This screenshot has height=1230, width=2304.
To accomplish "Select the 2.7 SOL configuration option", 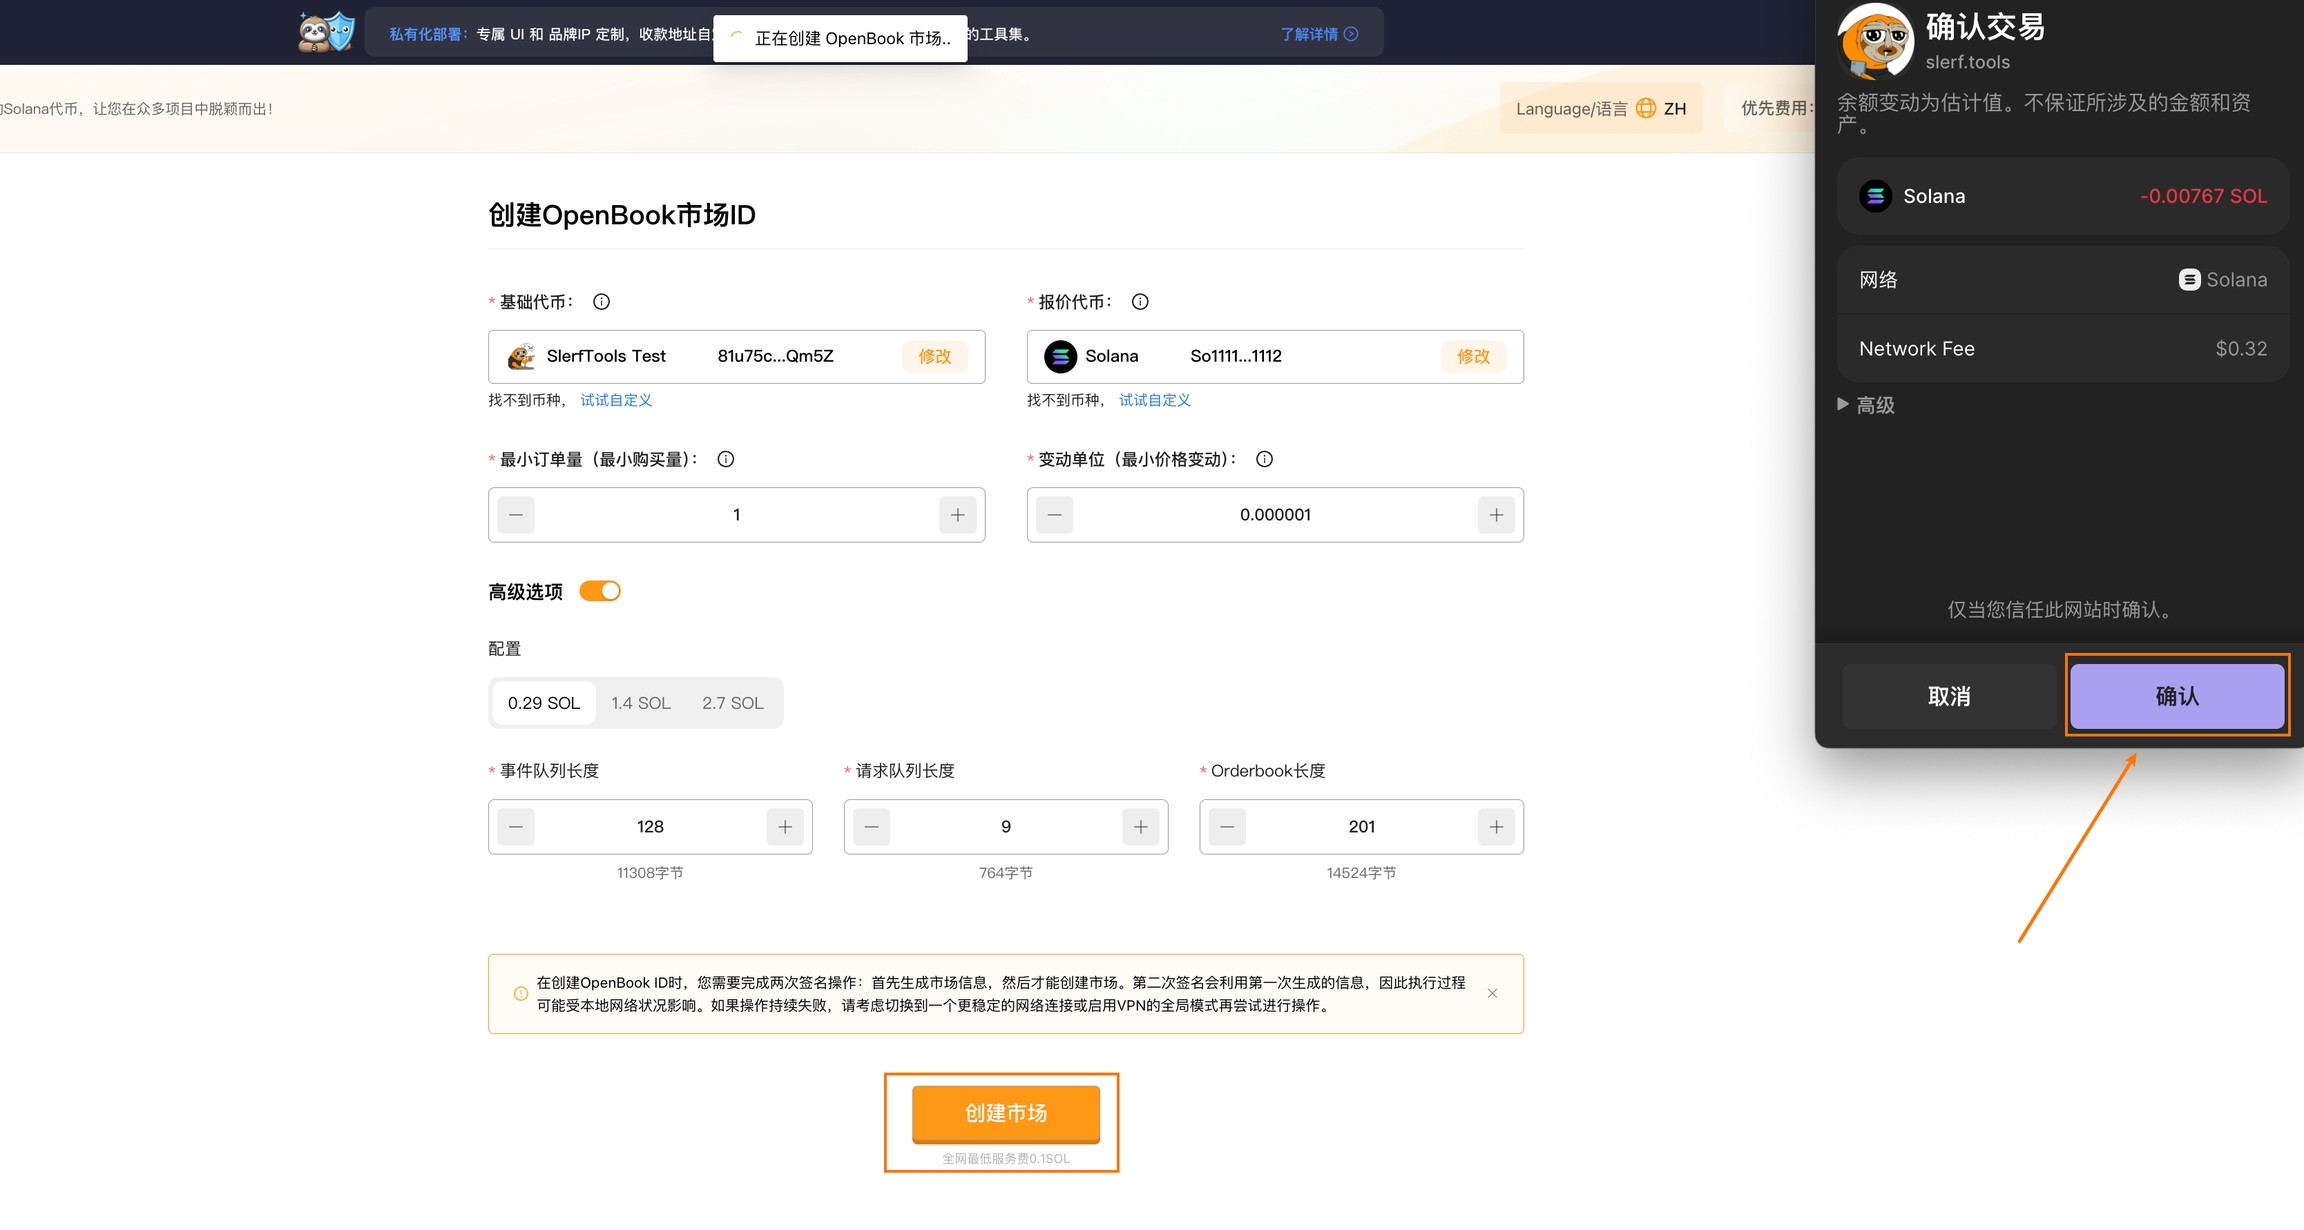I will 732,703.
